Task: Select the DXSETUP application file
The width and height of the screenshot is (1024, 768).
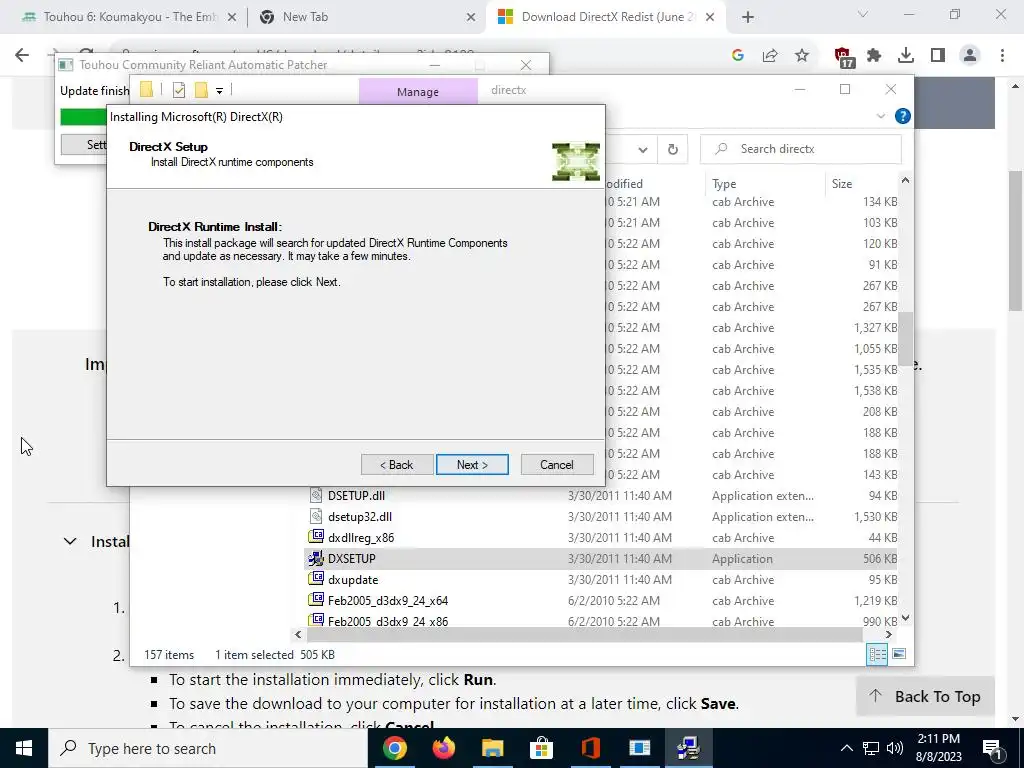Action: tap(601, 558)
